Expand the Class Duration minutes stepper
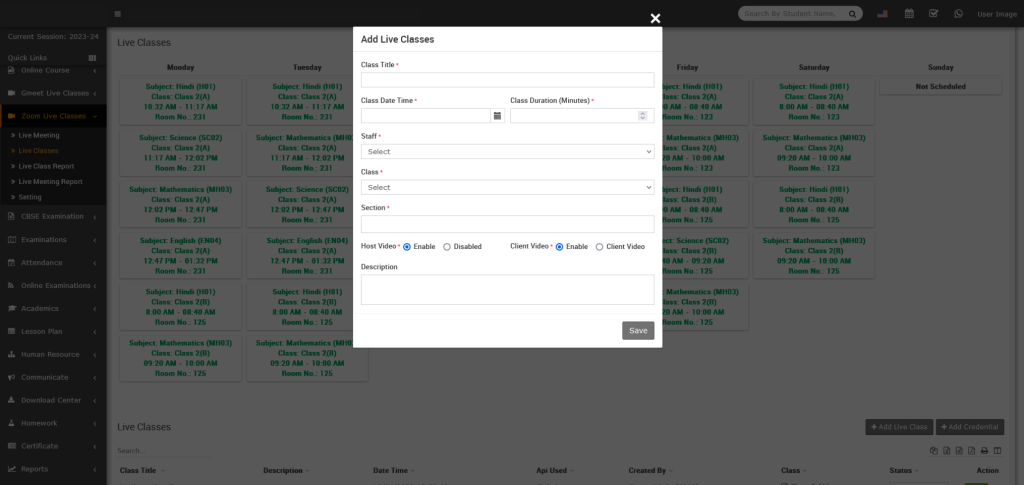1024x485 pixels. pos(647,116)
